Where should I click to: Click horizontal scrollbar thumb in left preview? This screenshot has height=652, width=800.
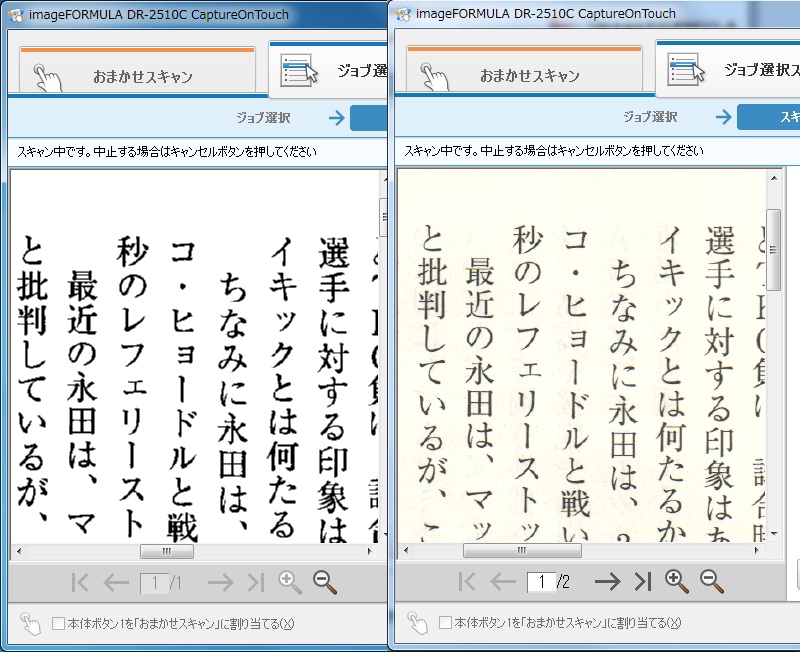click(x=167, y=551)
